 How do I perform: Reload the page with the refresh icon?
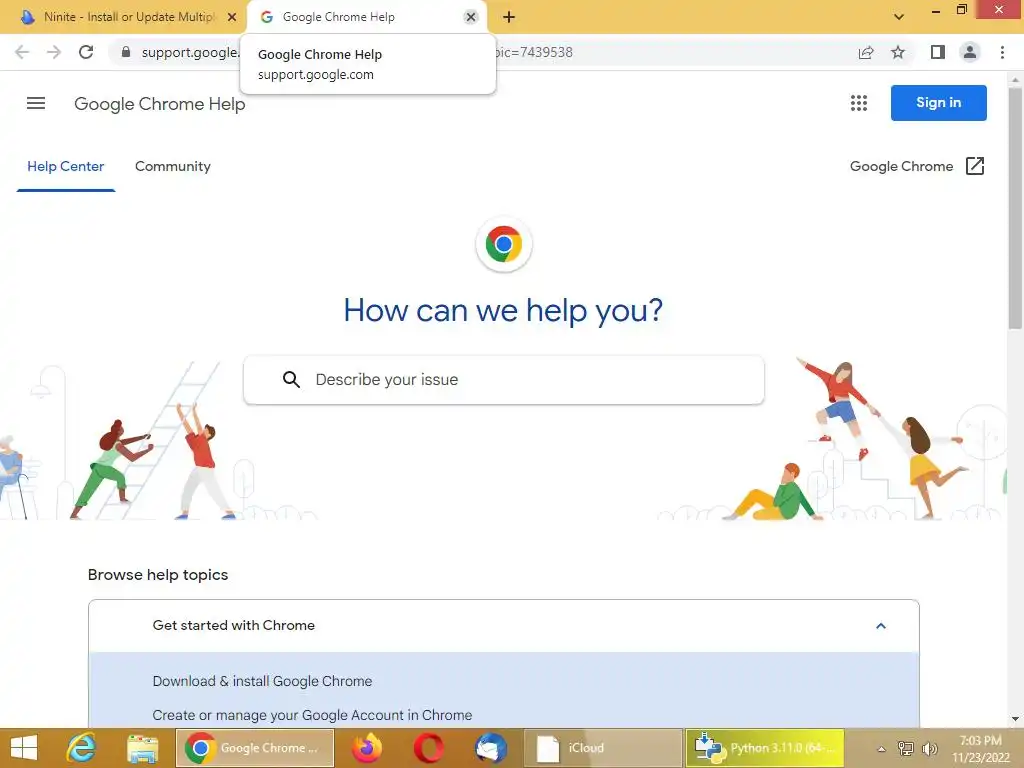pyautogui.click(x=86, y=52)
